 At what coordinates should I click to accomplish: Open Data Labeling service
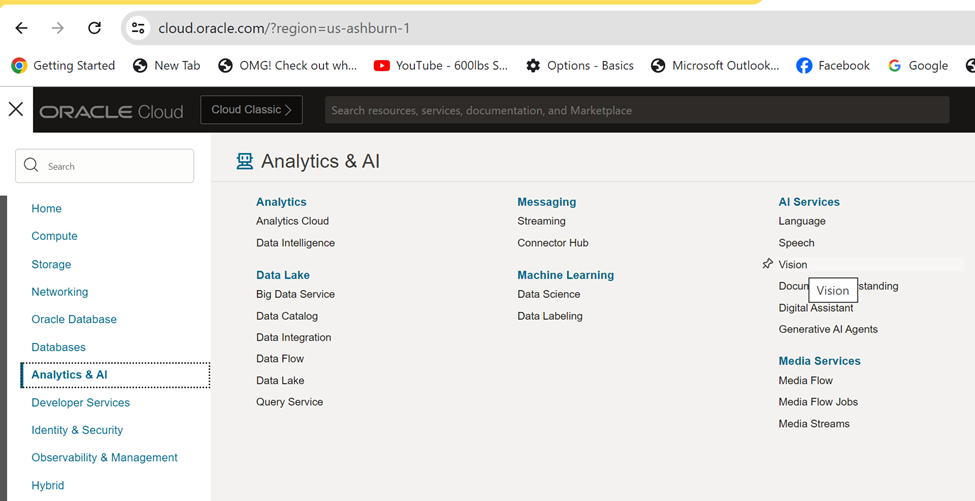550,316
